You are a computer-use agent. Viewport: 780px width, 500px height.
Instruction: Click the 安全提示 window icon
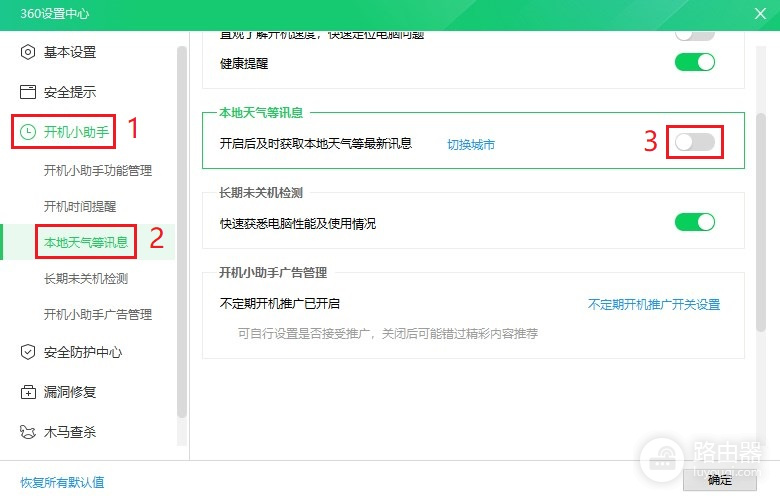coord(28,92)
